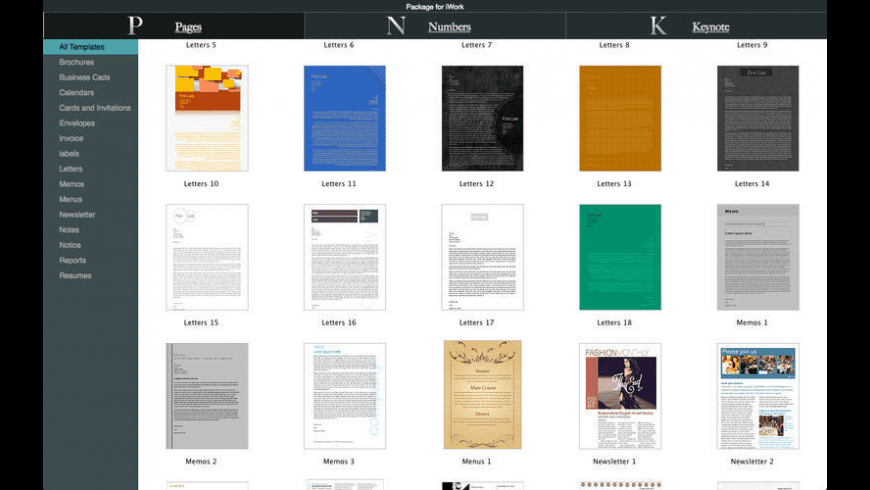Select the Calendars category

(x=77, y=93)
